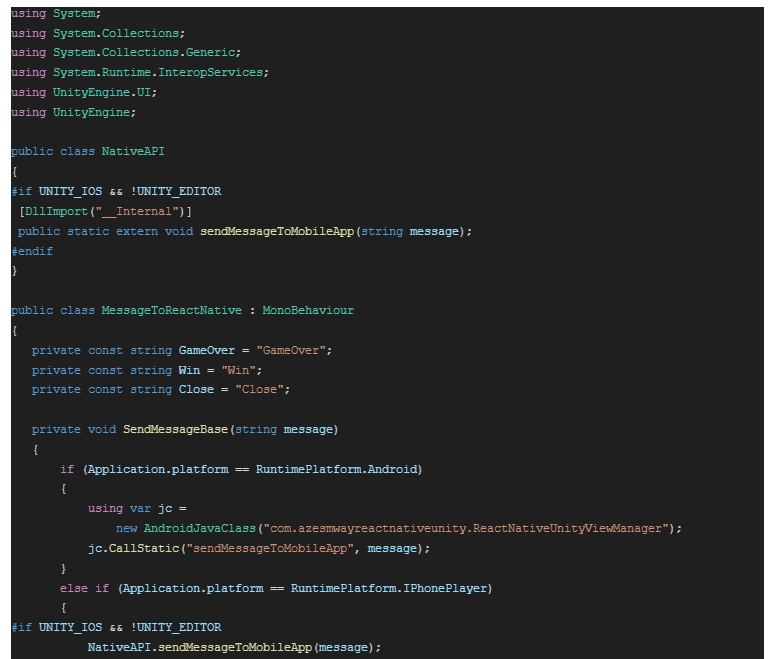The height and width of the screenshot is (659, 780).
Task: Click the ReactNativeUnityViewManager package string
Action: 468,528
